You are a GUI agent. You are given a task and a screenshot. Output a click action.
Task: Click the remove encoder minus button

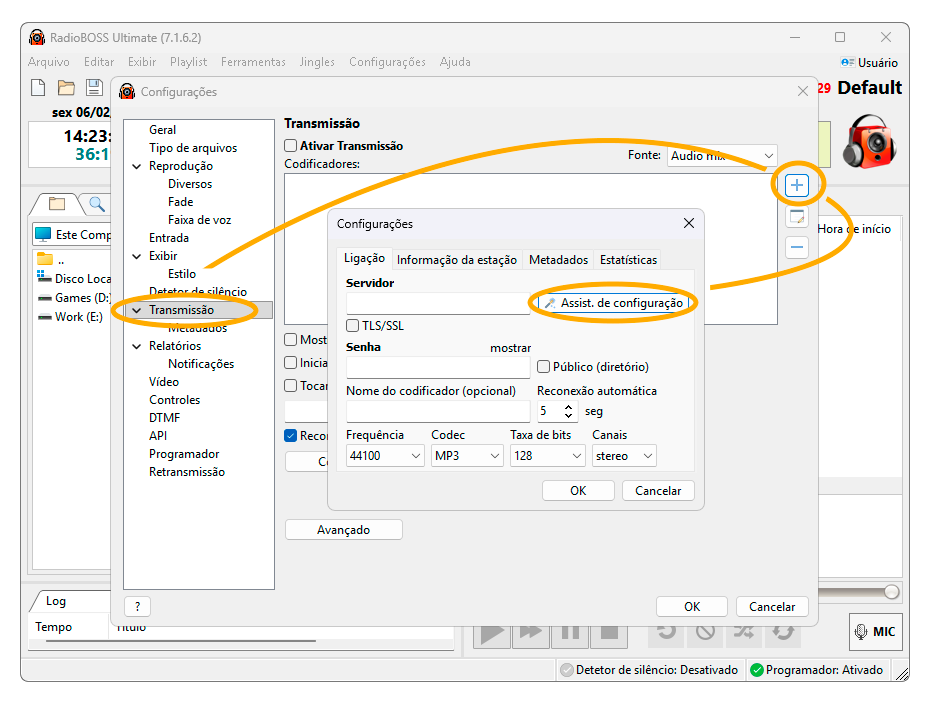[796, 247]
